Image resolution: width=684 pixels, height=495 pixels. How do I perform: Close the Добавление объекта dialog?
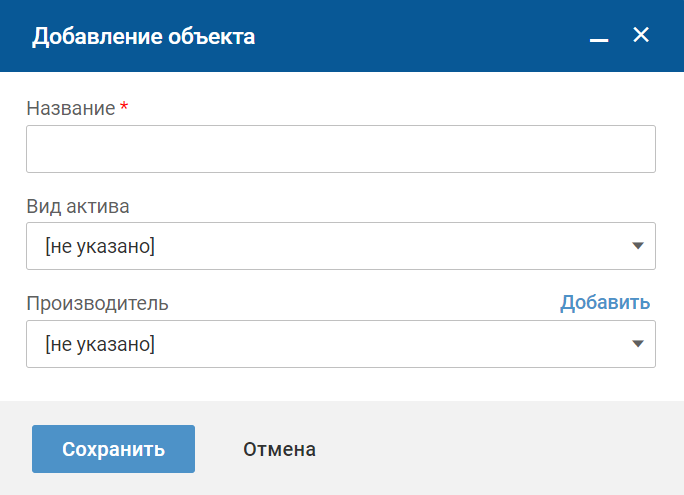tap(642, 36)
